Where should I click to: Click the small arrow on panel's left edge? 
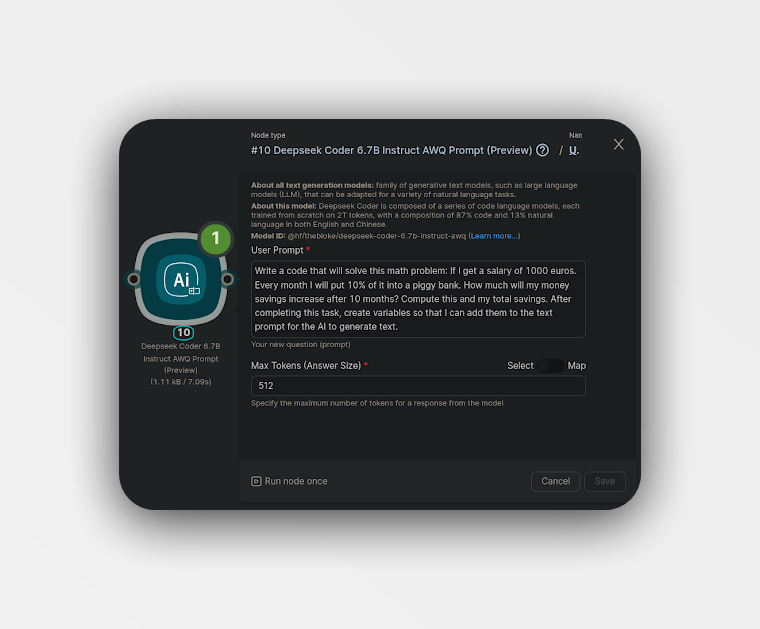[237, 310]
